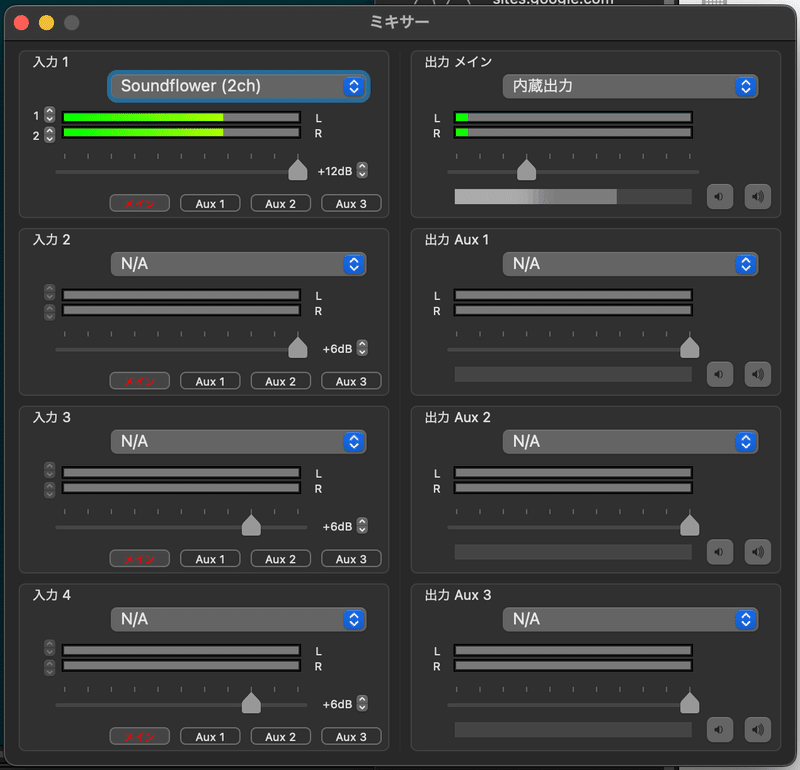Click the L channel stepper in 入力 2
The height and width of the screenshot is (770, 800).
coord(49,292)
